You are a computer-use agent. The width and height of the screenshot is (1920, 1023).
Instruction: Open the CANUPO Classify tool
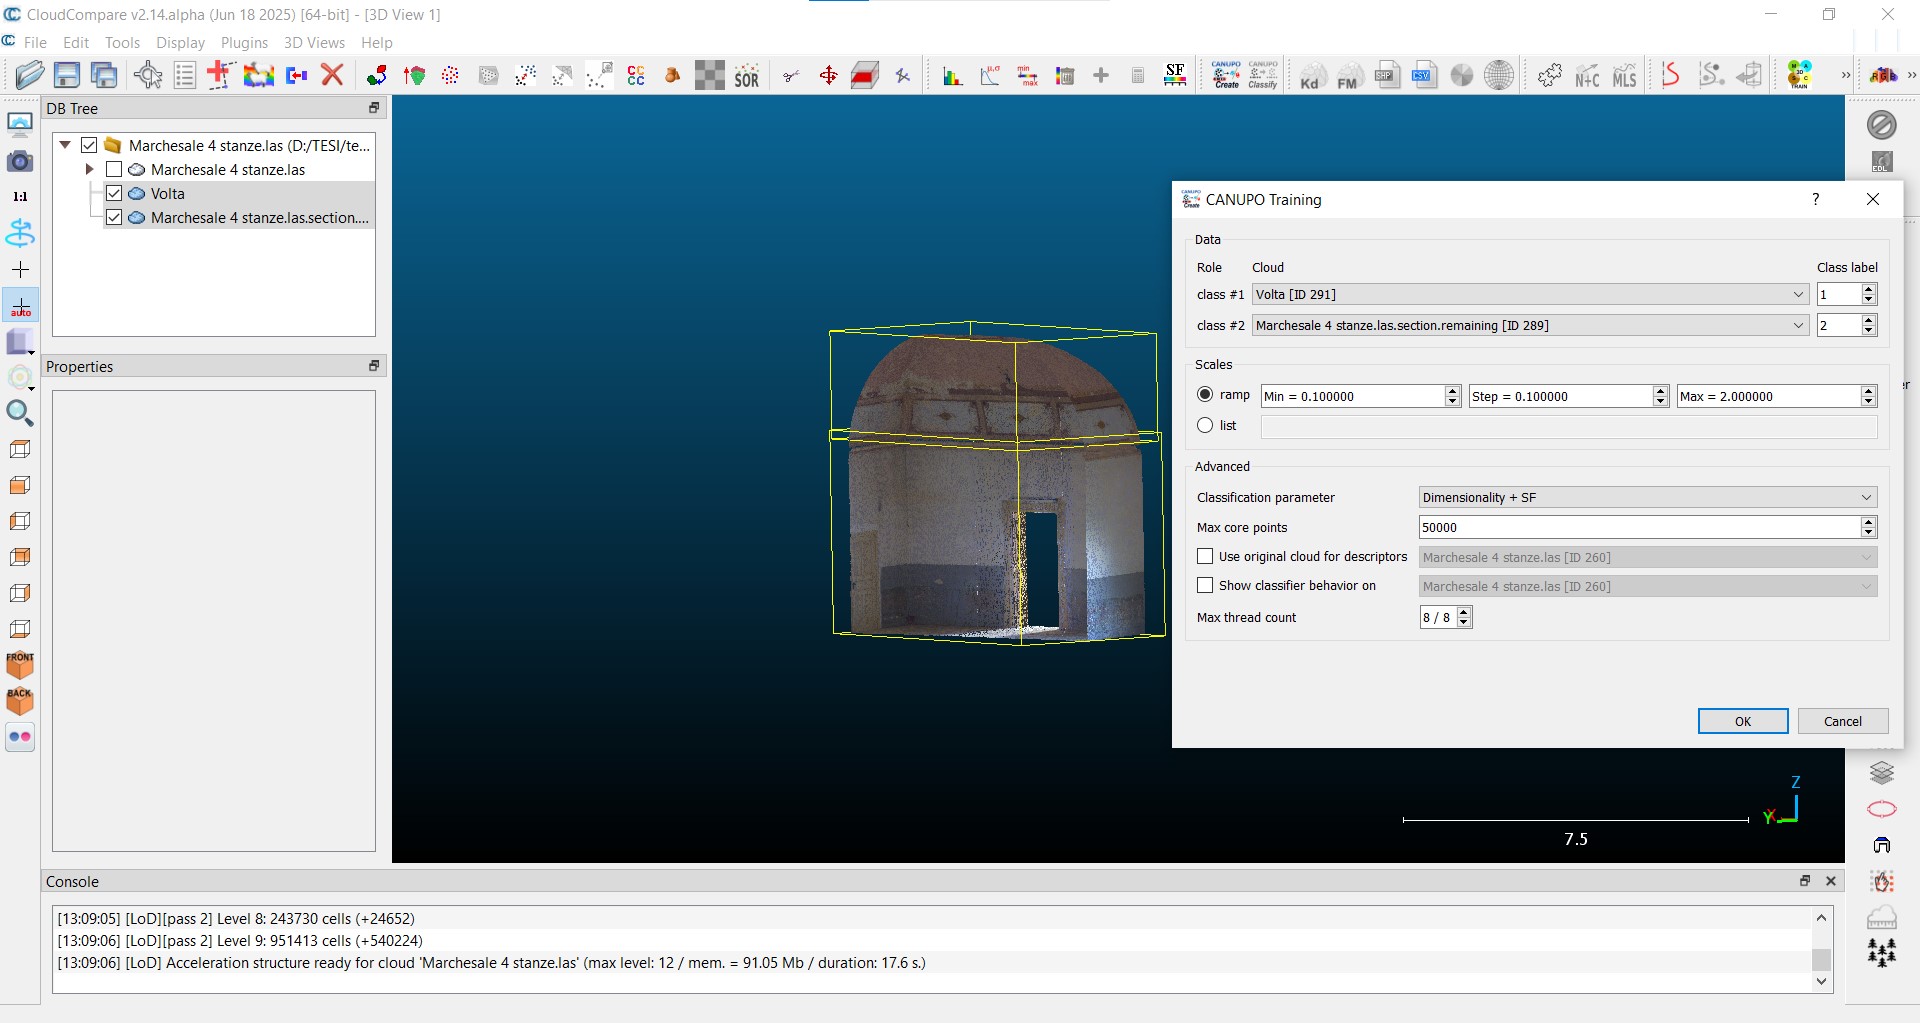tap(1263, 75)
